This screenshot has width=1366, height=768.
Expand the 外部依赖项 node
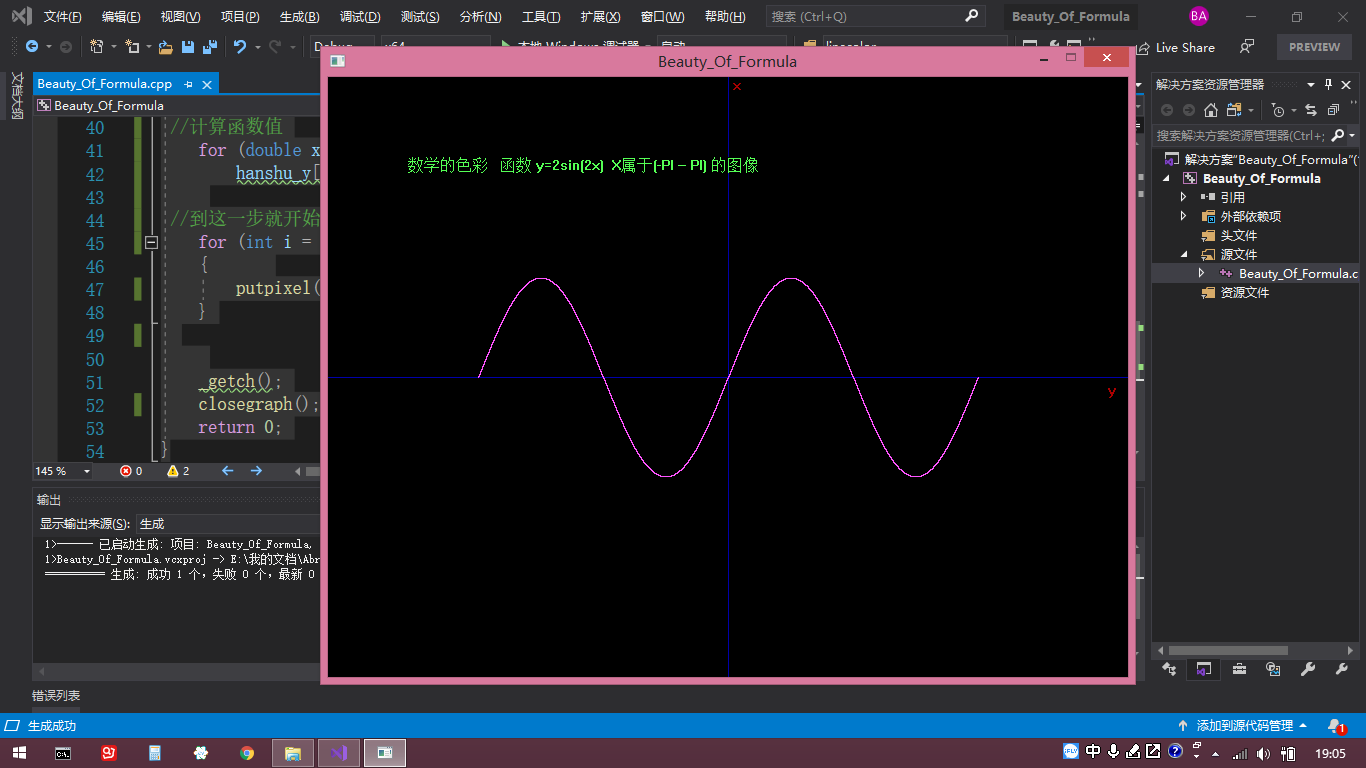1184,216
